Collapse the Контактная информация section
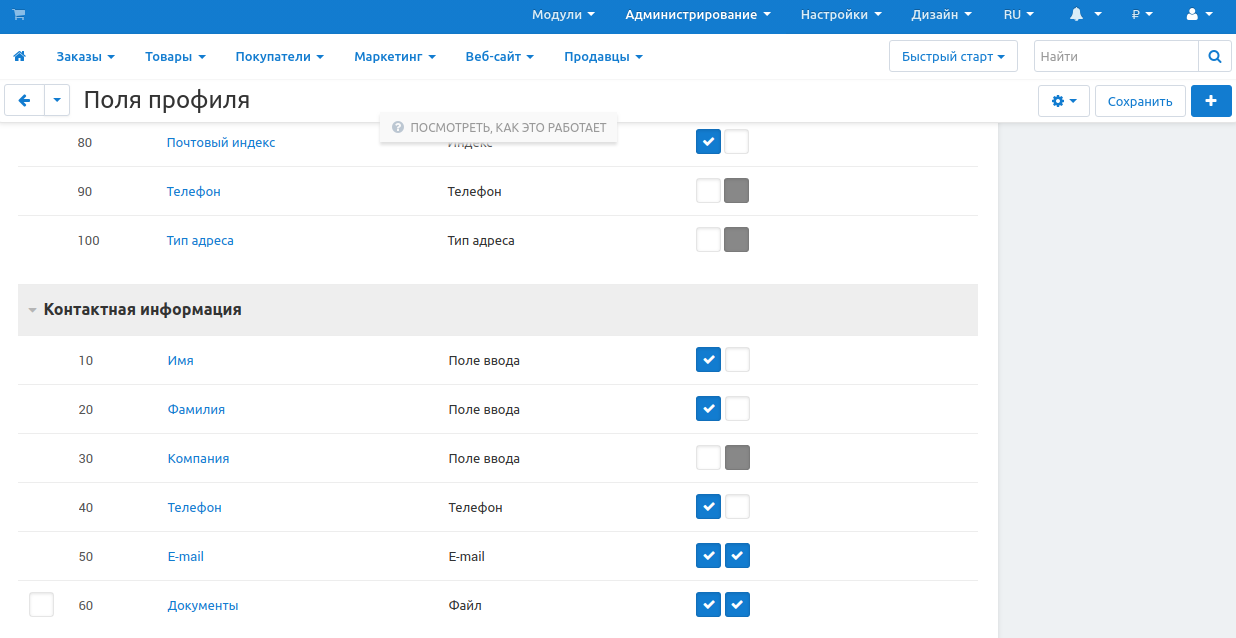 click(32, 311)
